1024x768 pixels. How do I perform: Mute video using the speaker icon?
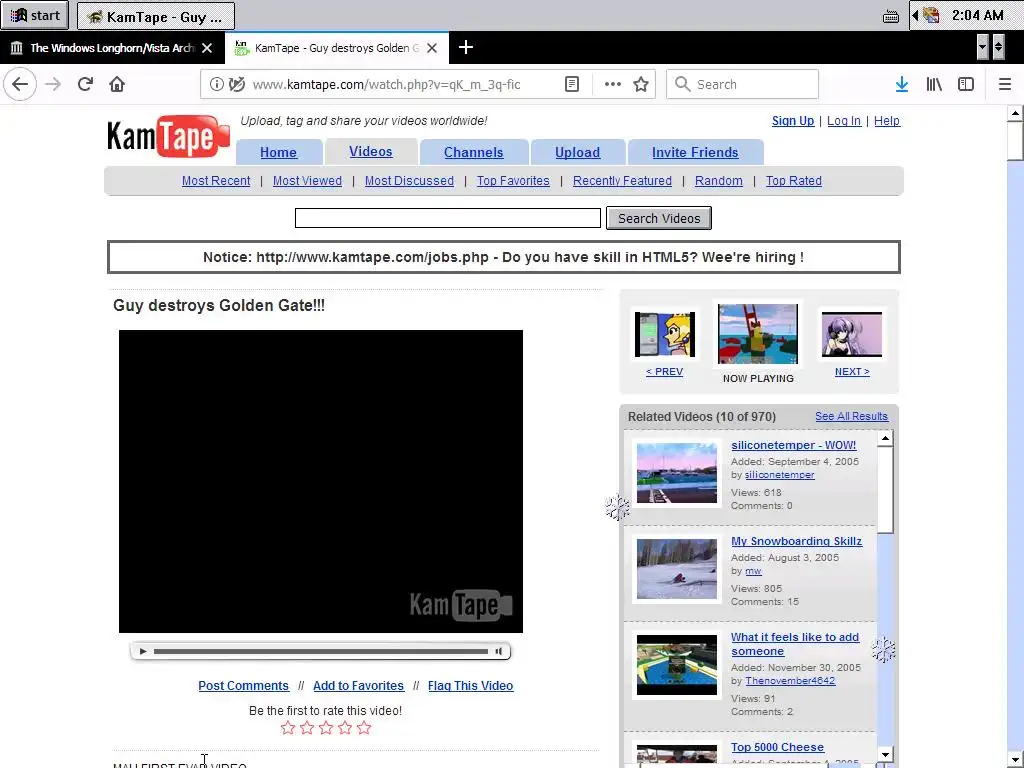(x=498, y=651)
